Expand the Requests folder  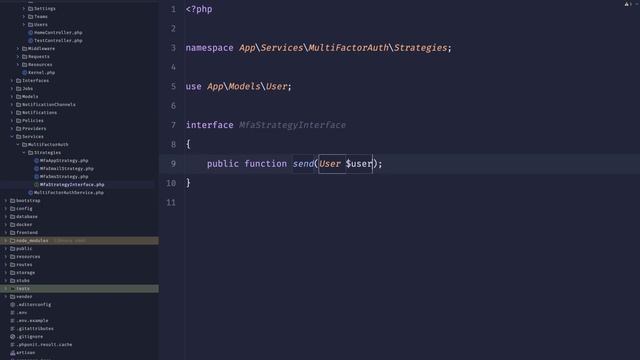click(x=18, y=56)
